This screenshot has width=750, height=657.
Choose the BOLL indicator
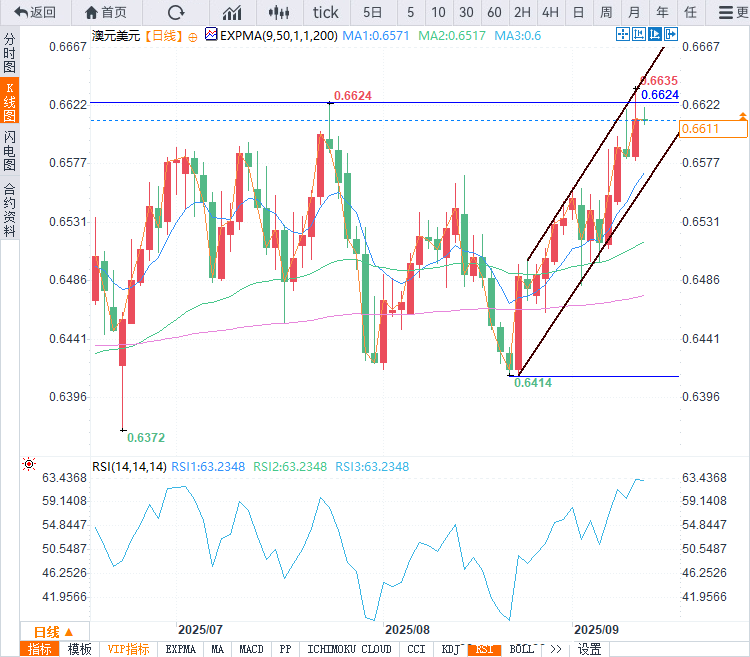[x=521, y=649]
